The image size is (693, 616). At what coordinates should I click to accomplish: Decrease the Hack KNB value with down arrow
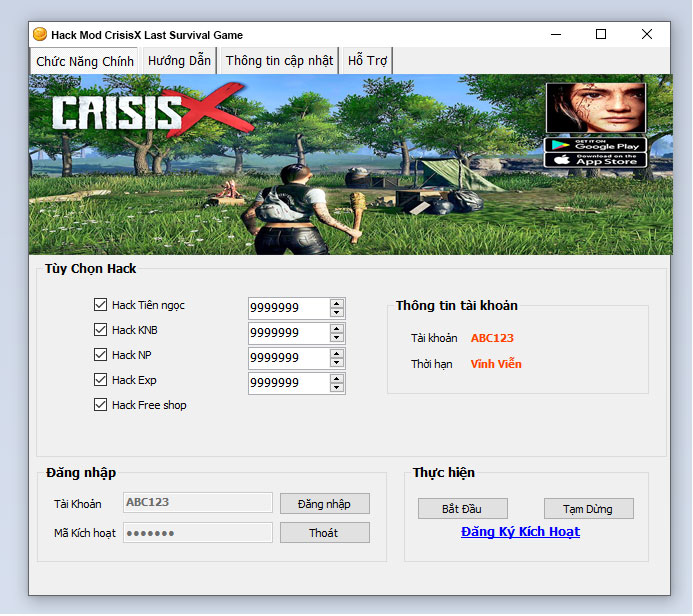pos(337,338)
